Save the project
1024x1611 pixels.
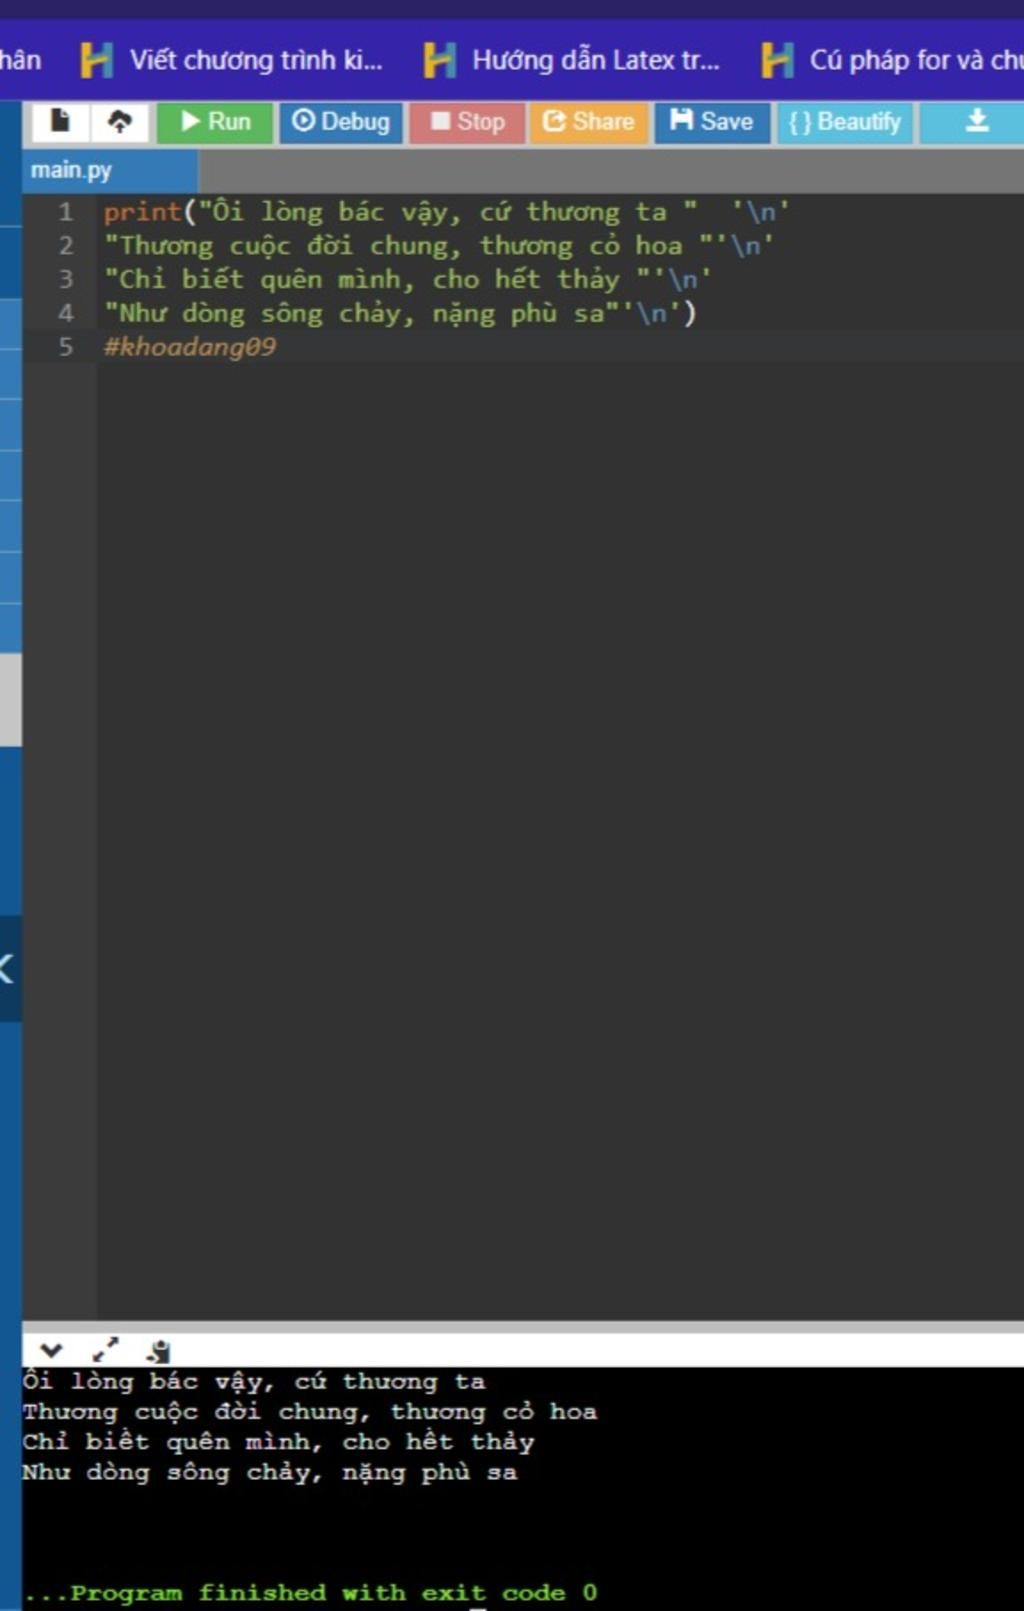[712, 122]
